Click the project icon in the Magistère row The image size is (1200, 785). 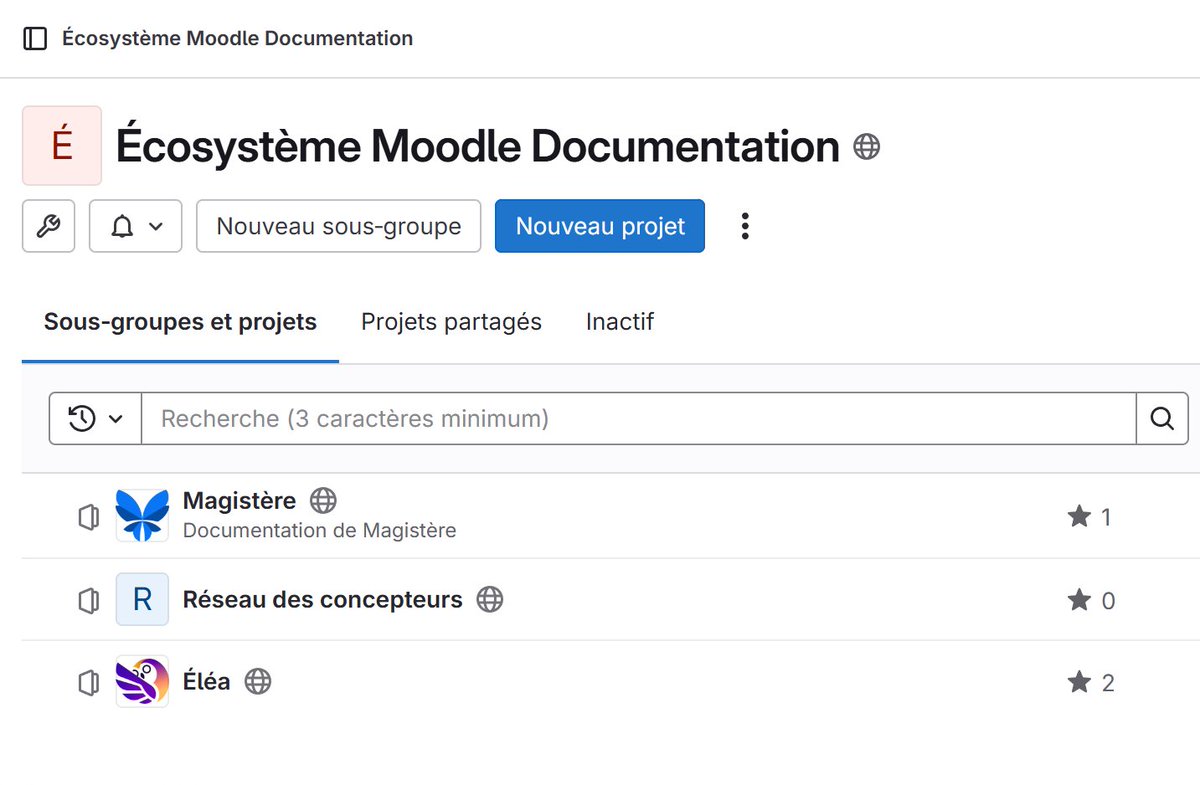pos(89,517)
